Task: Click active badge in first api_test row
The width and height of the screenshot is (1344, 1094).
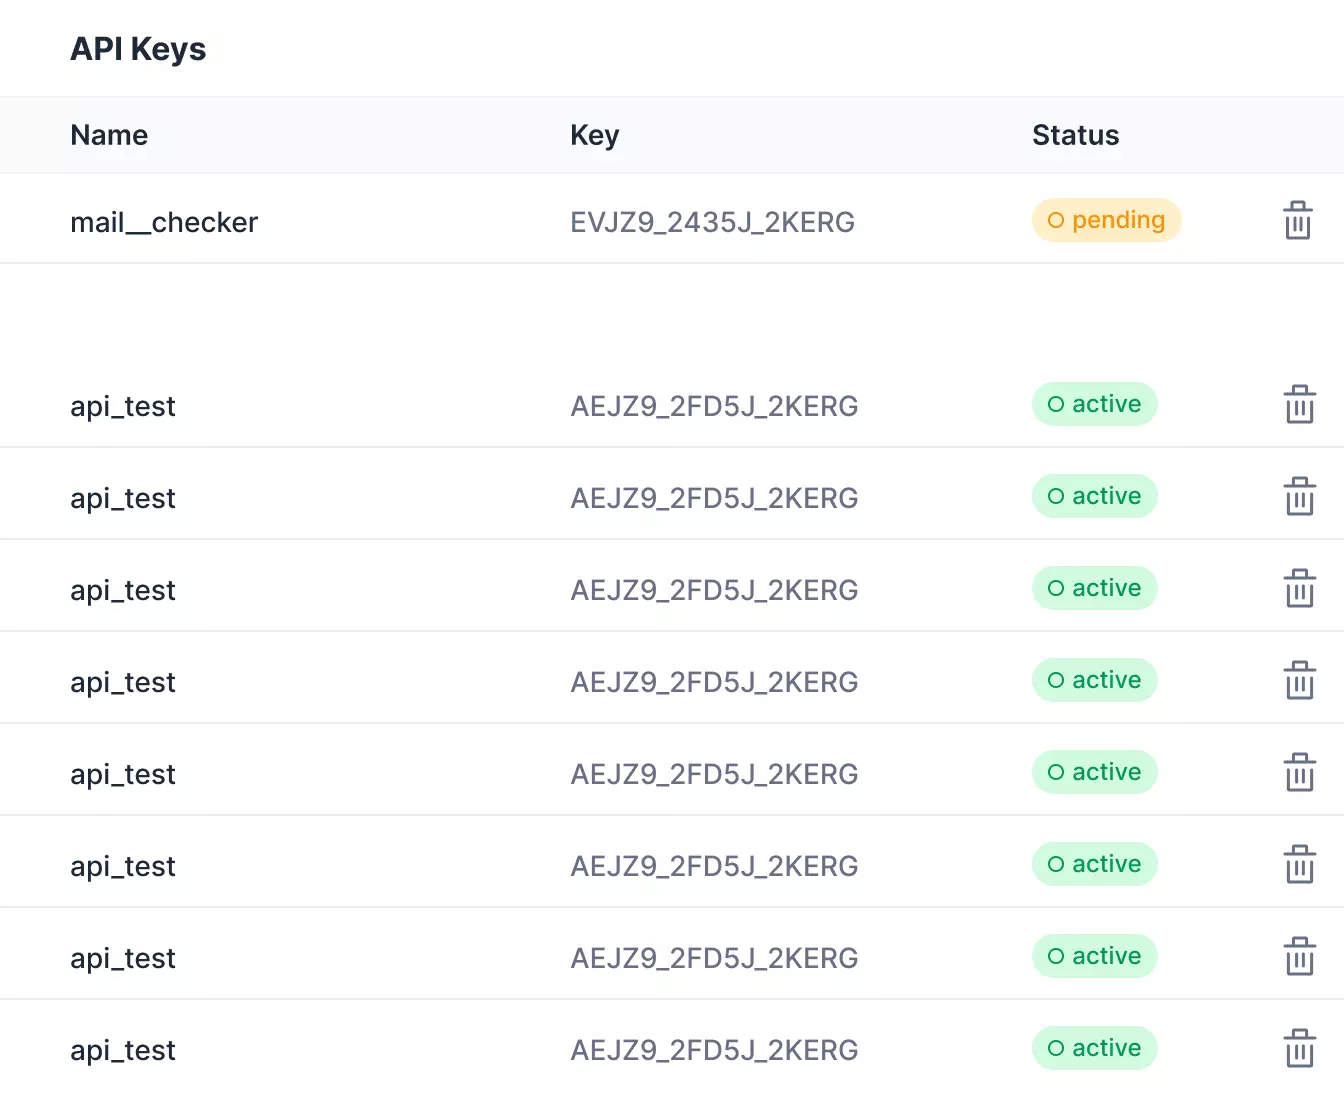Action: (1094, 404)
